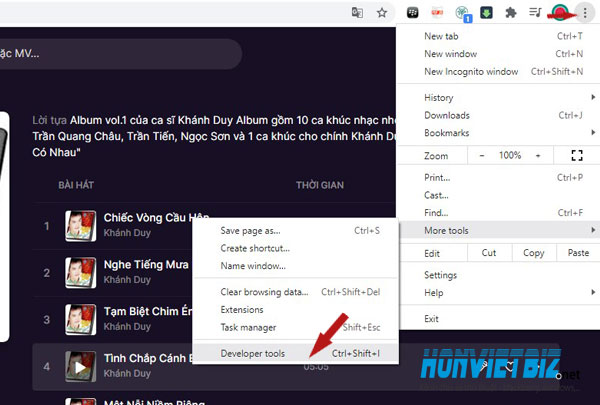Click the Paste button in Edit row

click(578, 253)
